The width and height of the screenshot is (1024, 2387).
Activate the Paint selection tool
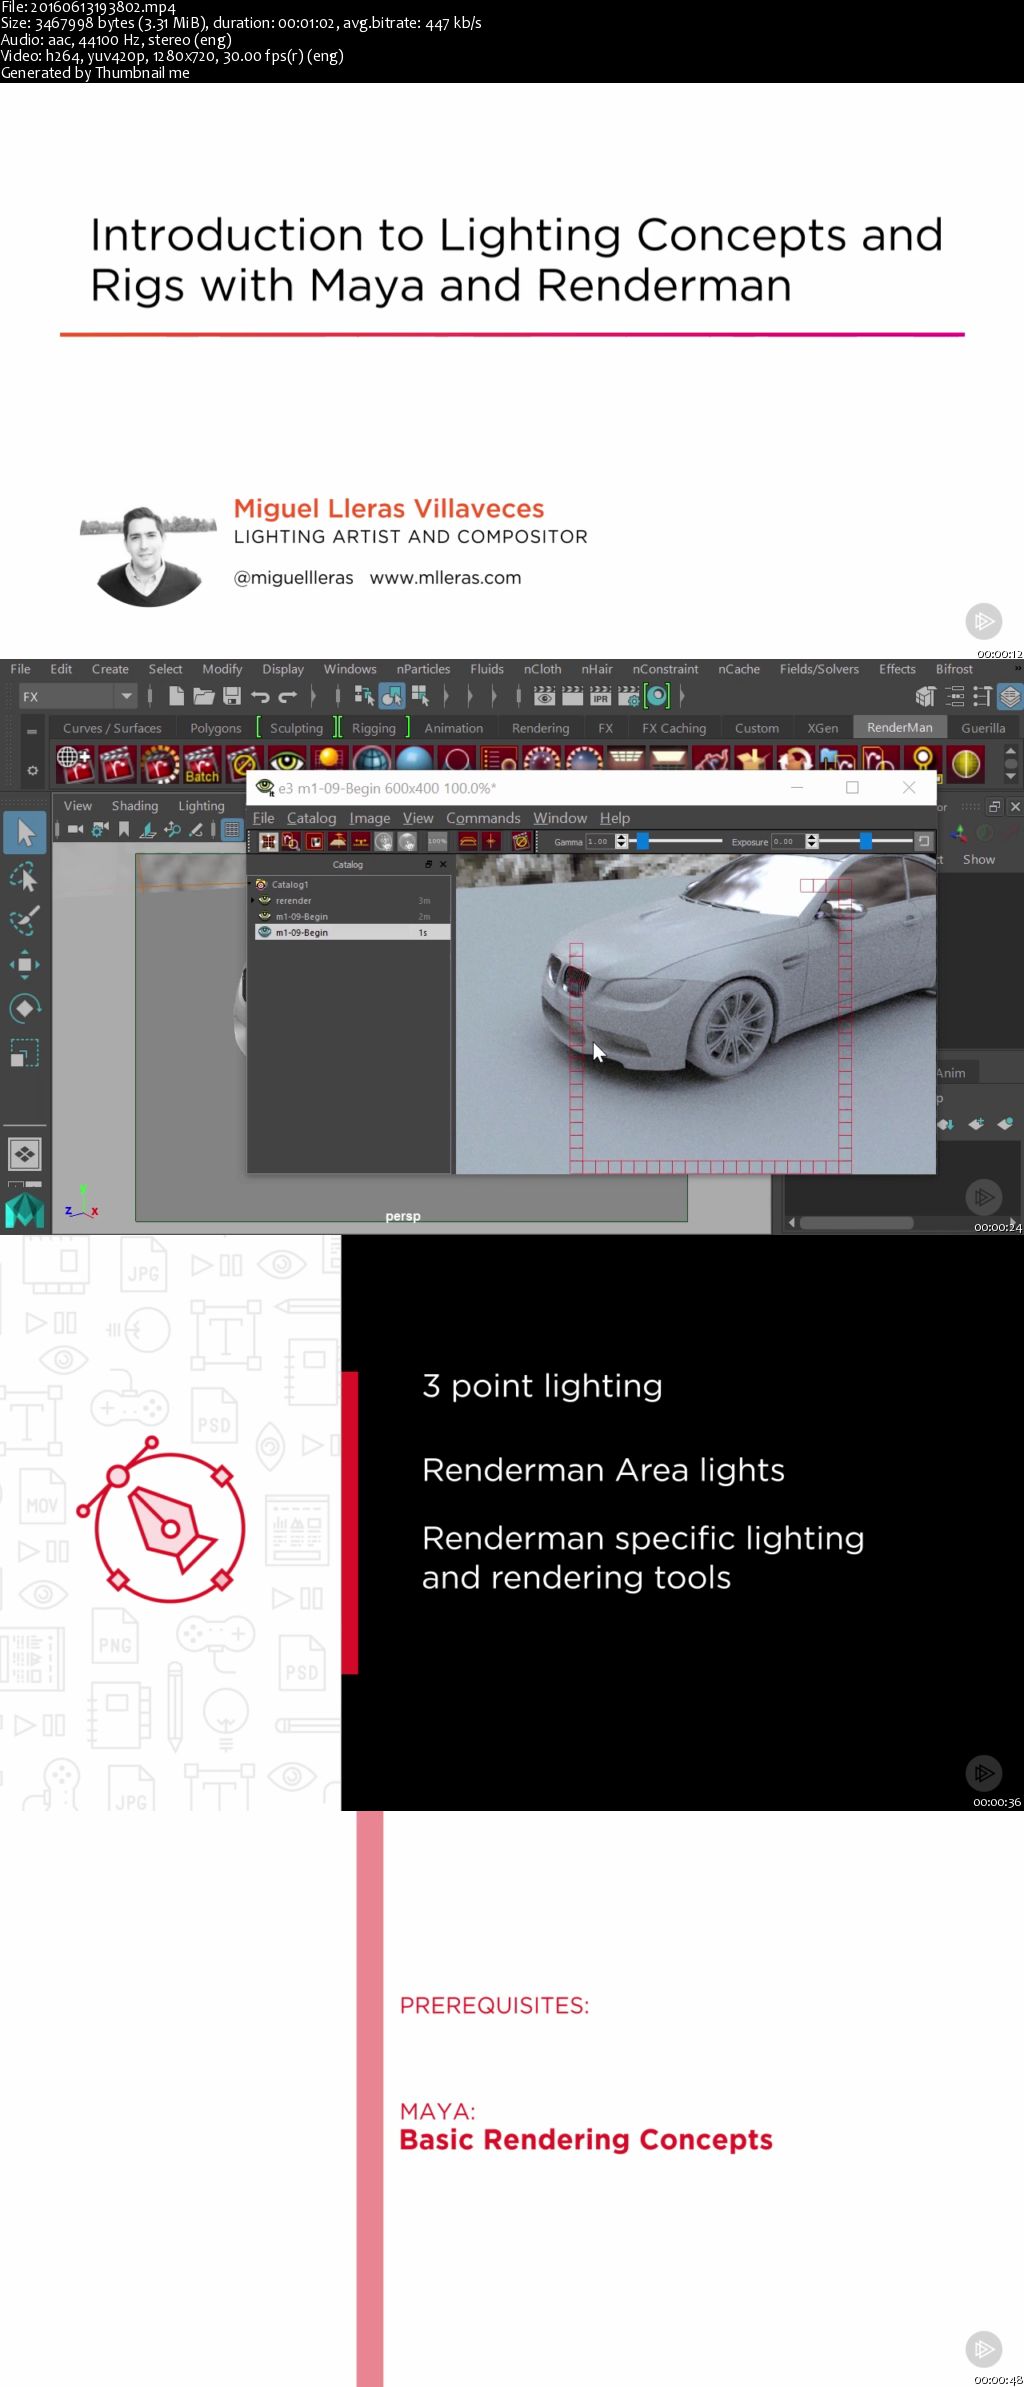[x=25, y=921]
